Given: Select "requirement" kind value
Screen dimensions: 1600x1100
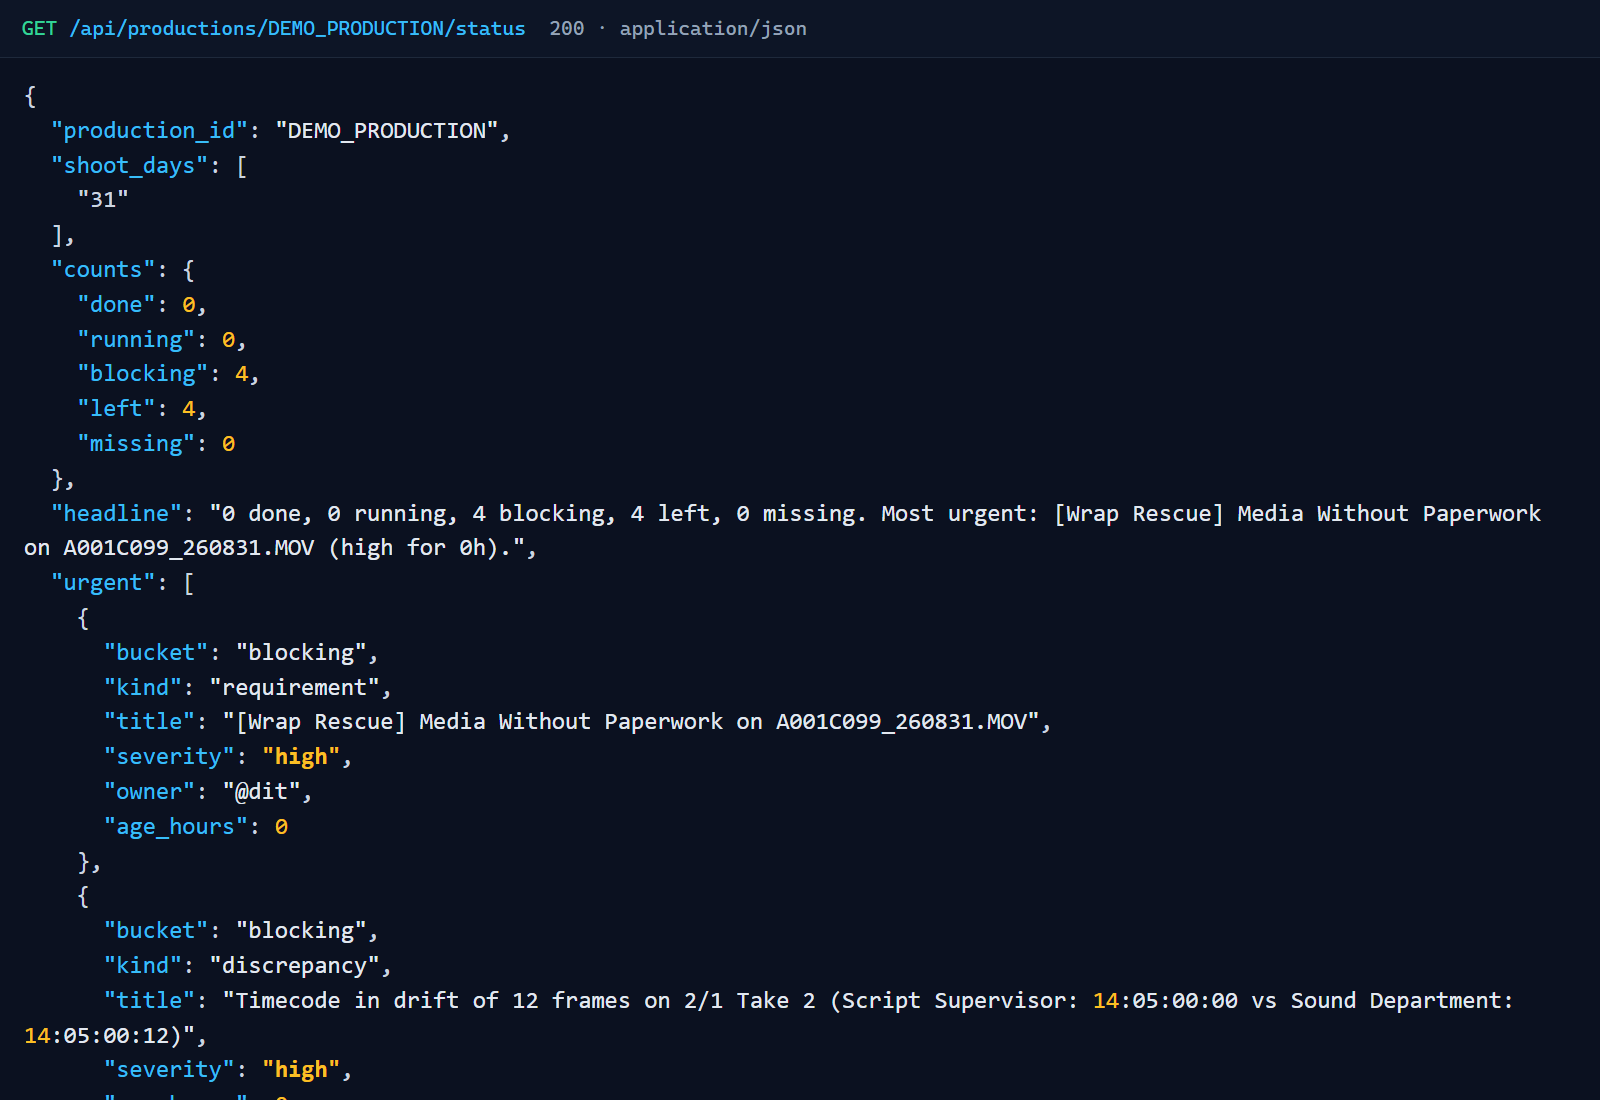Looking at the screenshot, I should (x=294, y=688).
